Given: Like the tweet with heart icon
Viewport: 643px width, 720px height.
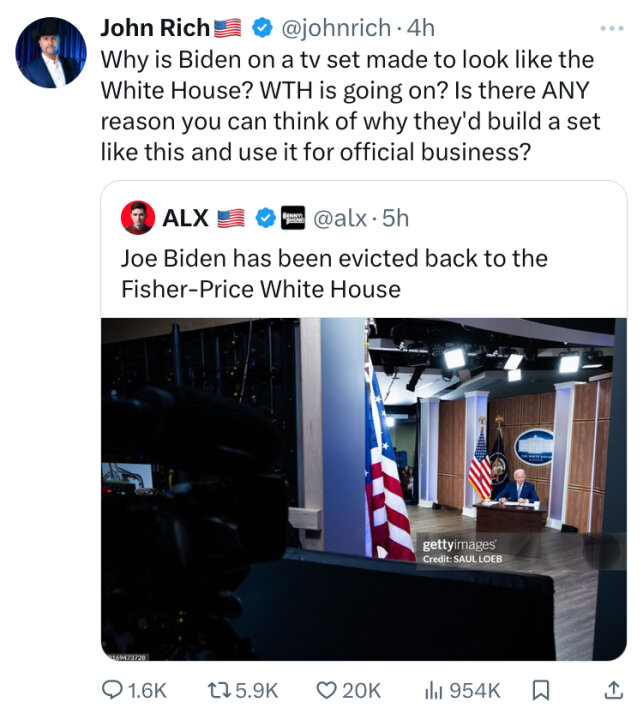Looking at the screenshot, I should coord(327,689).
